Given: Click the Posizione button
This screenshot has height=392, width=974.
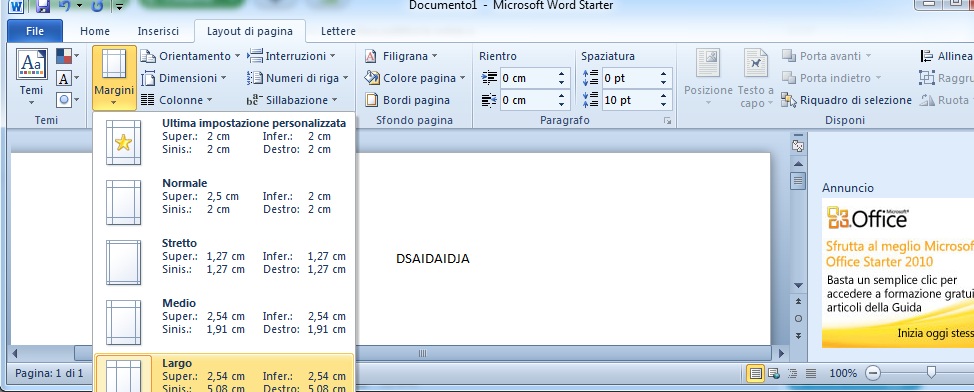Looking at the screenshot, I should click(x=708, y=78).
